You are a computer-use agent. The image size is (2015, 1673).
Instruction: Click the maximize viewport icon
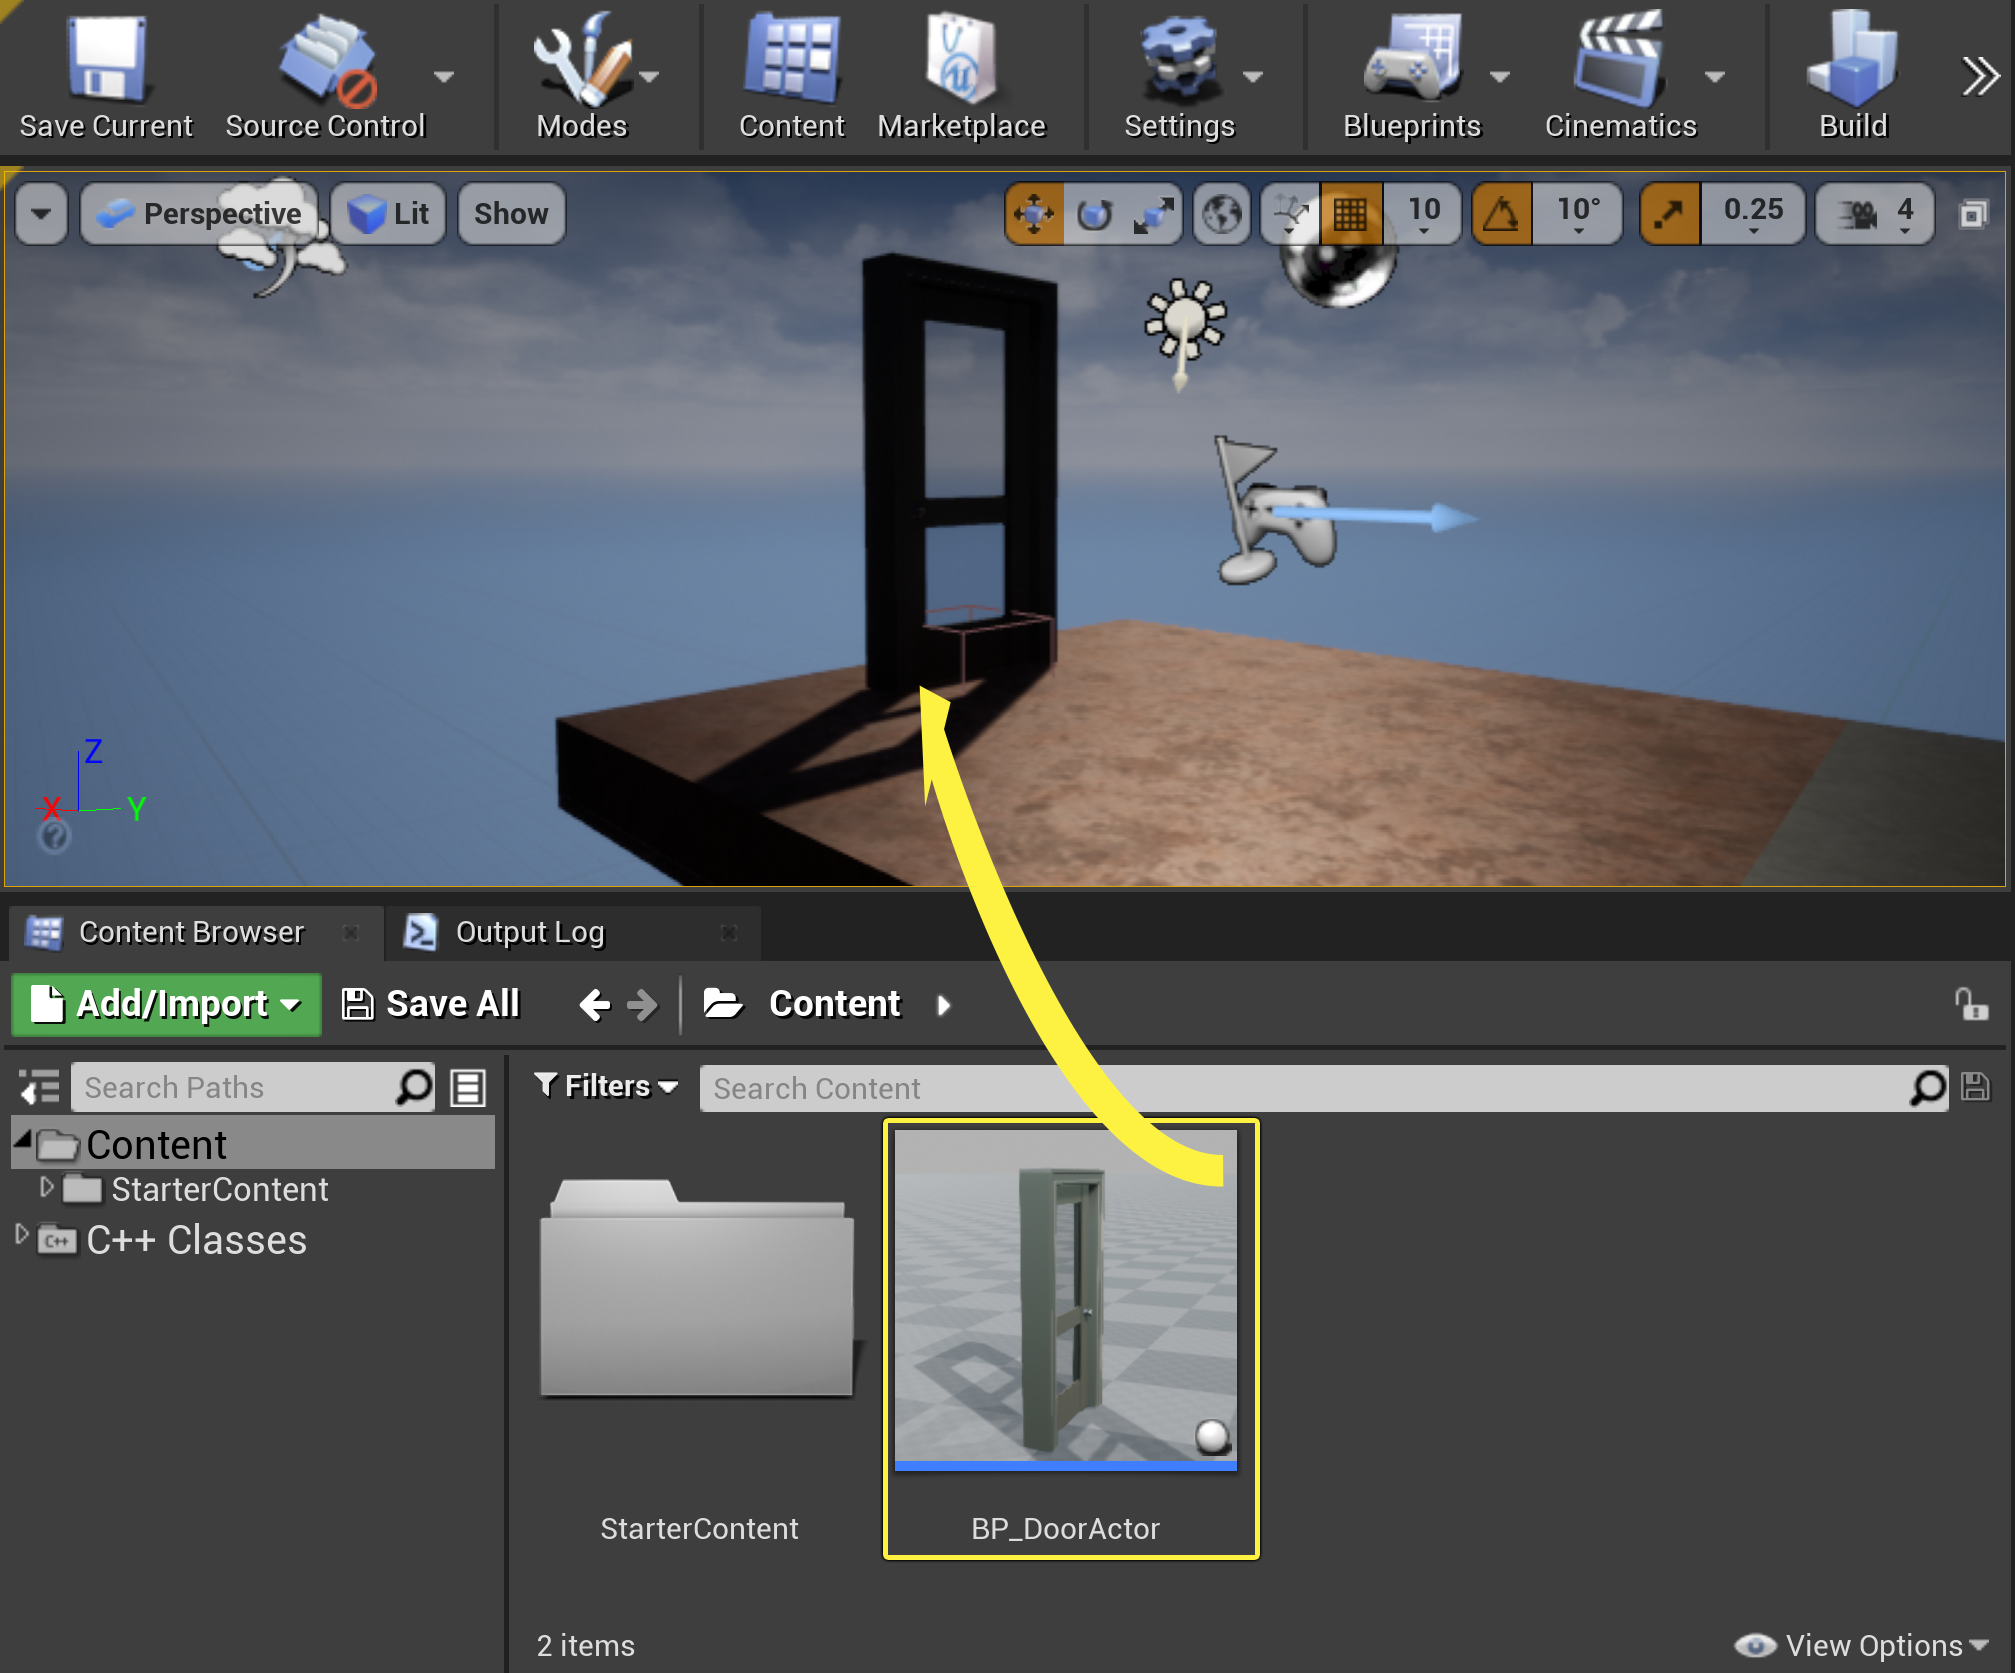1972,213
